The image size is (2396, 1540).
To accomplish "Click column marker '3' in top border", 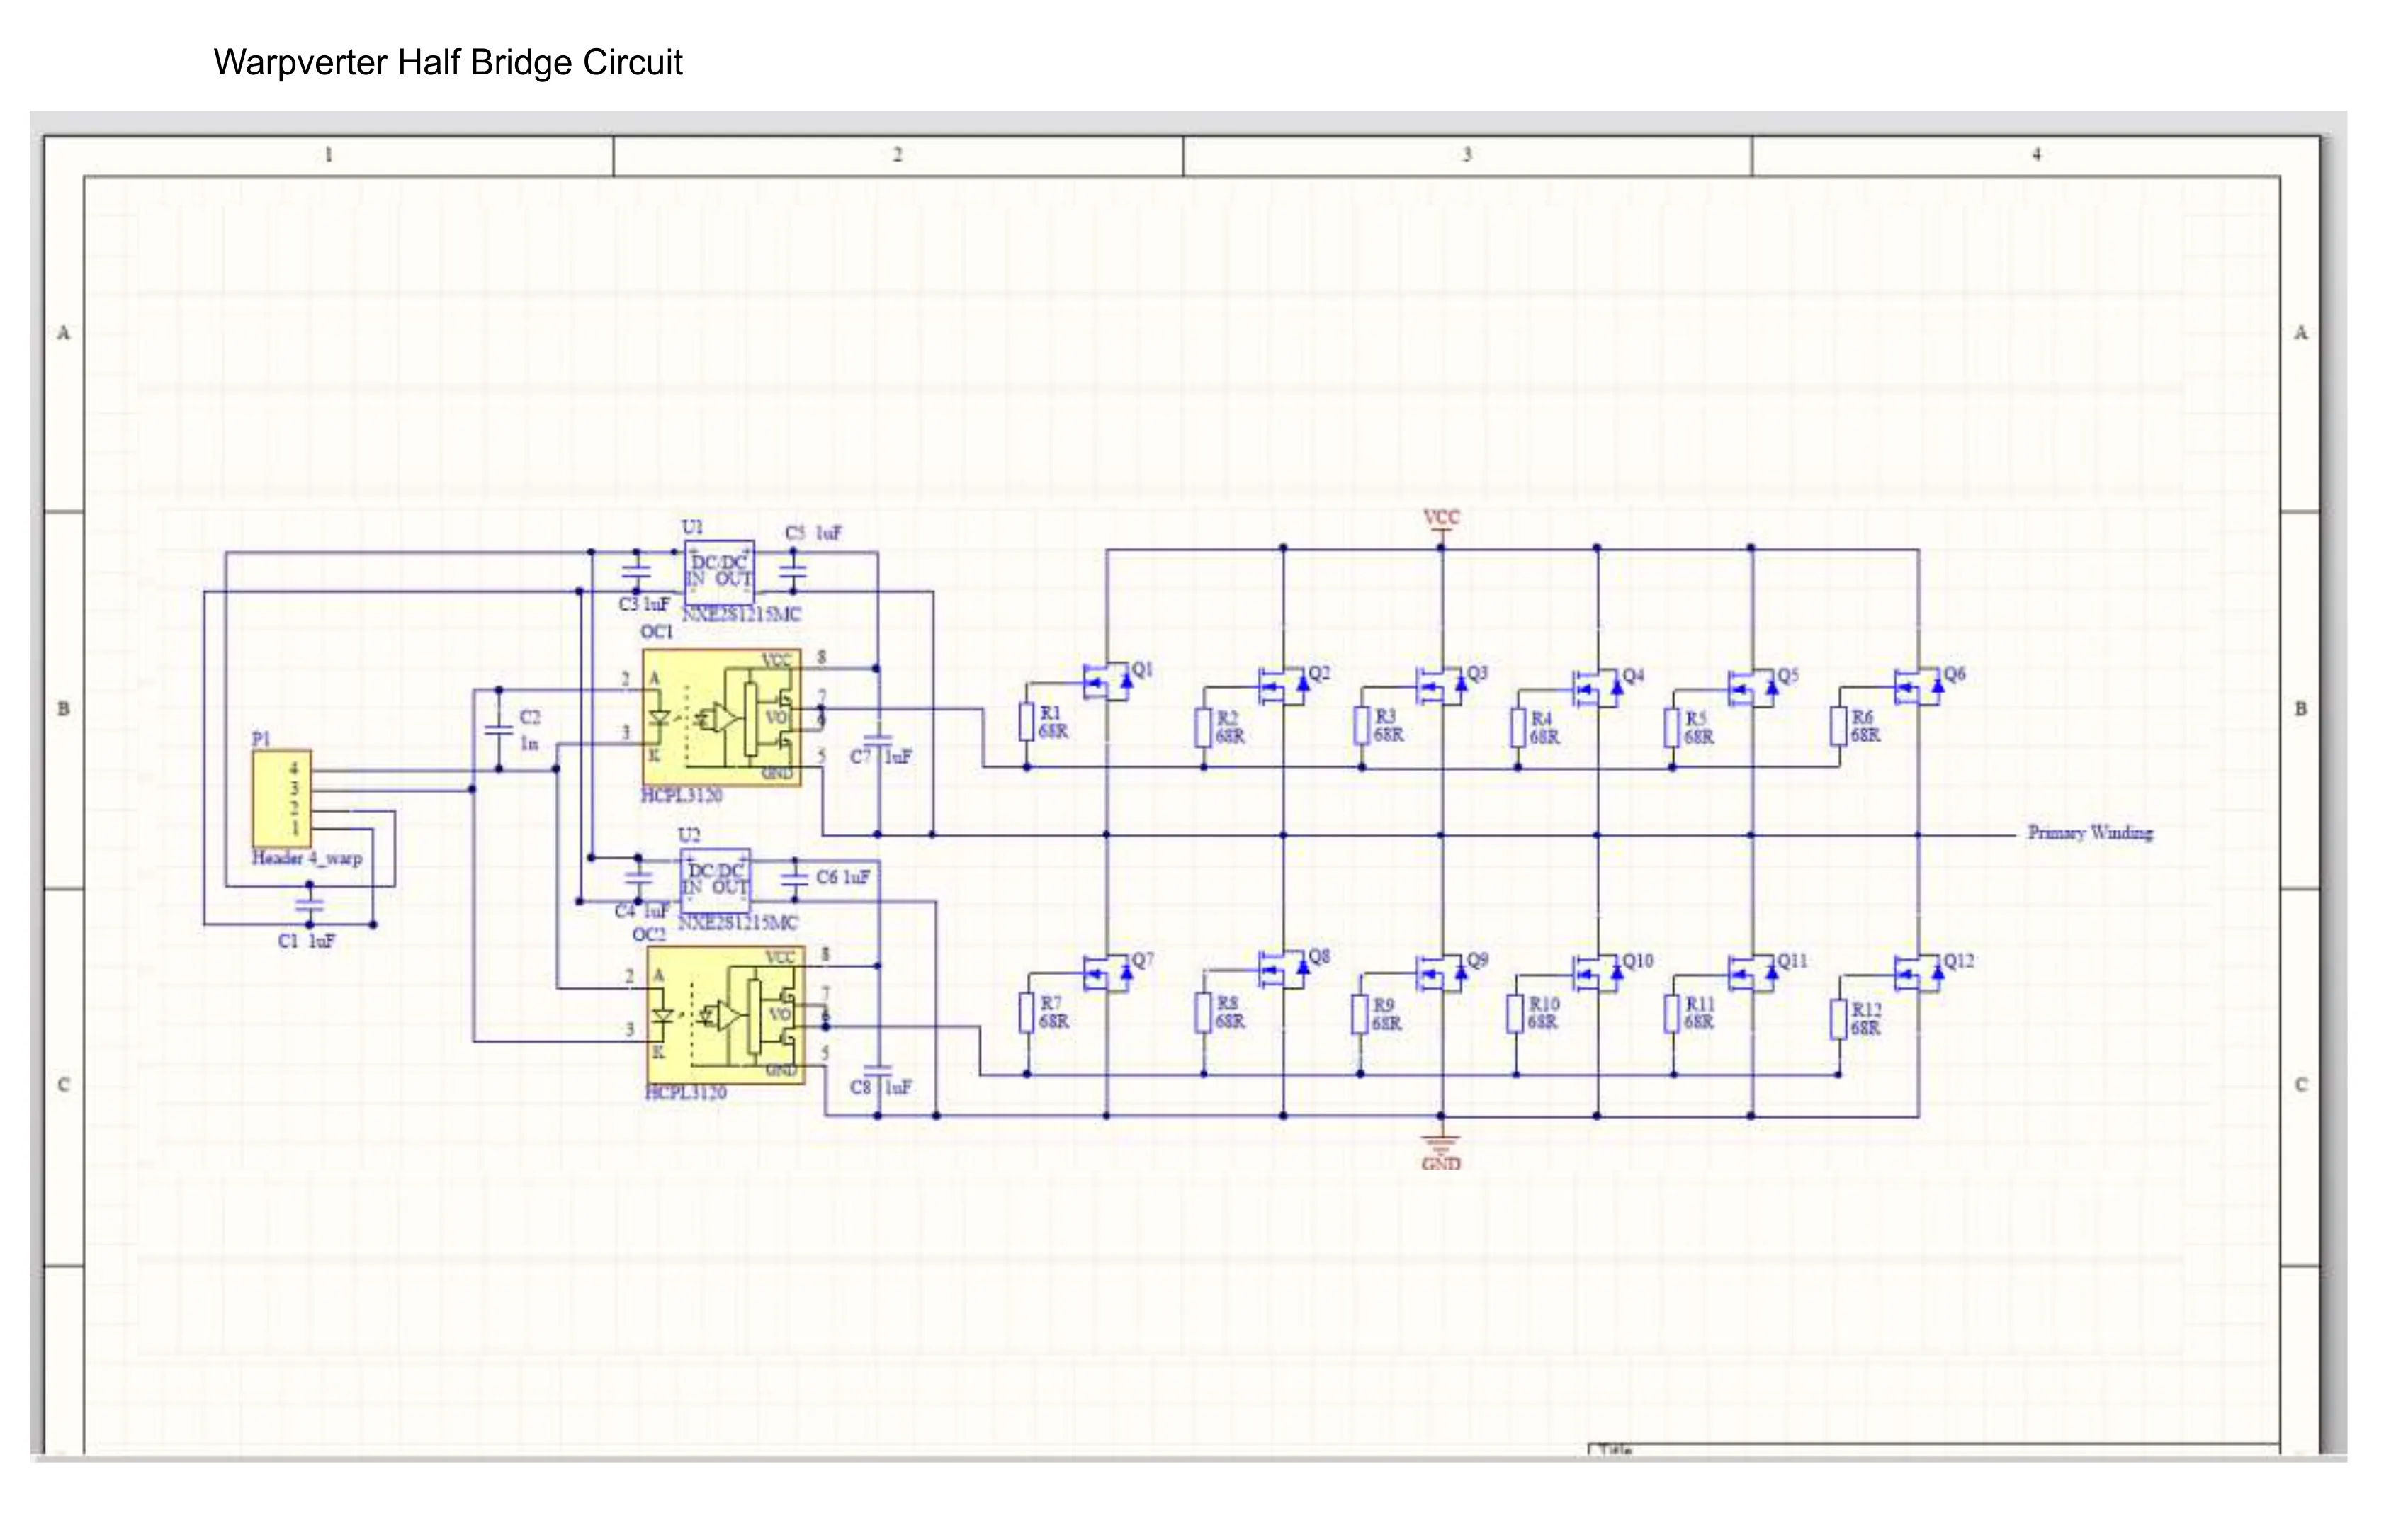I will [x=1467, y=154].
